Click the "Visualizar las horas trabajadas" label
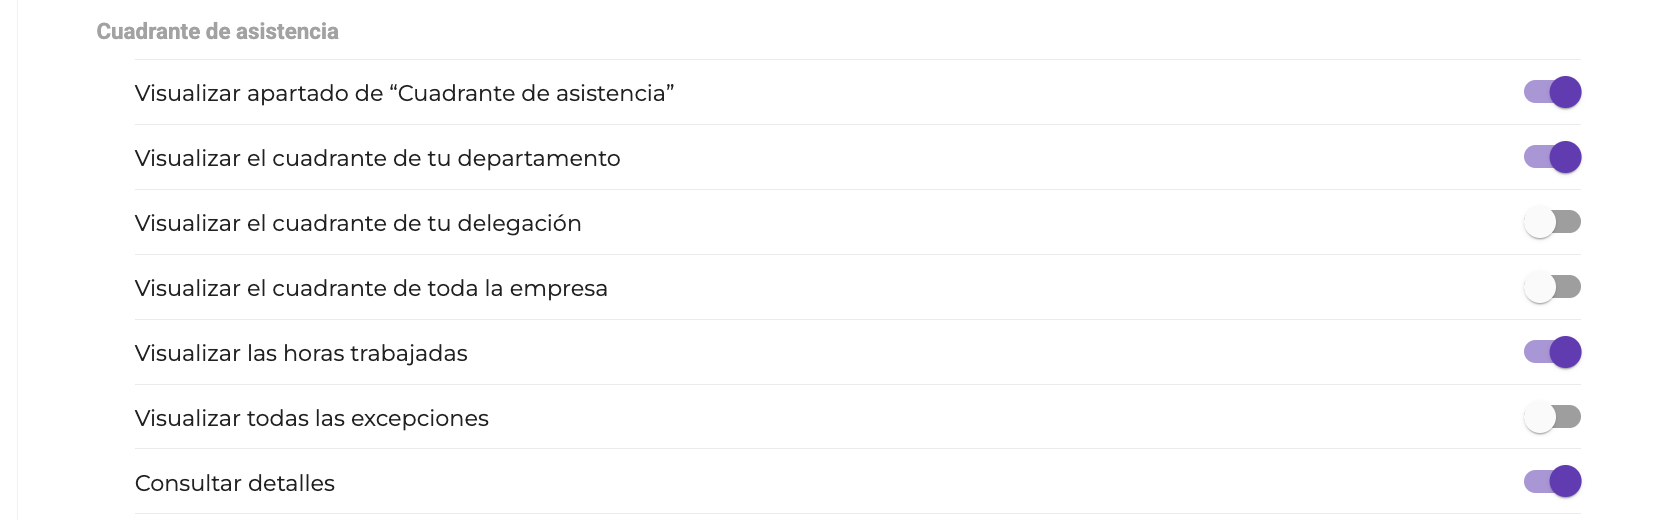The image size is (1658, 520). point(301,353)
